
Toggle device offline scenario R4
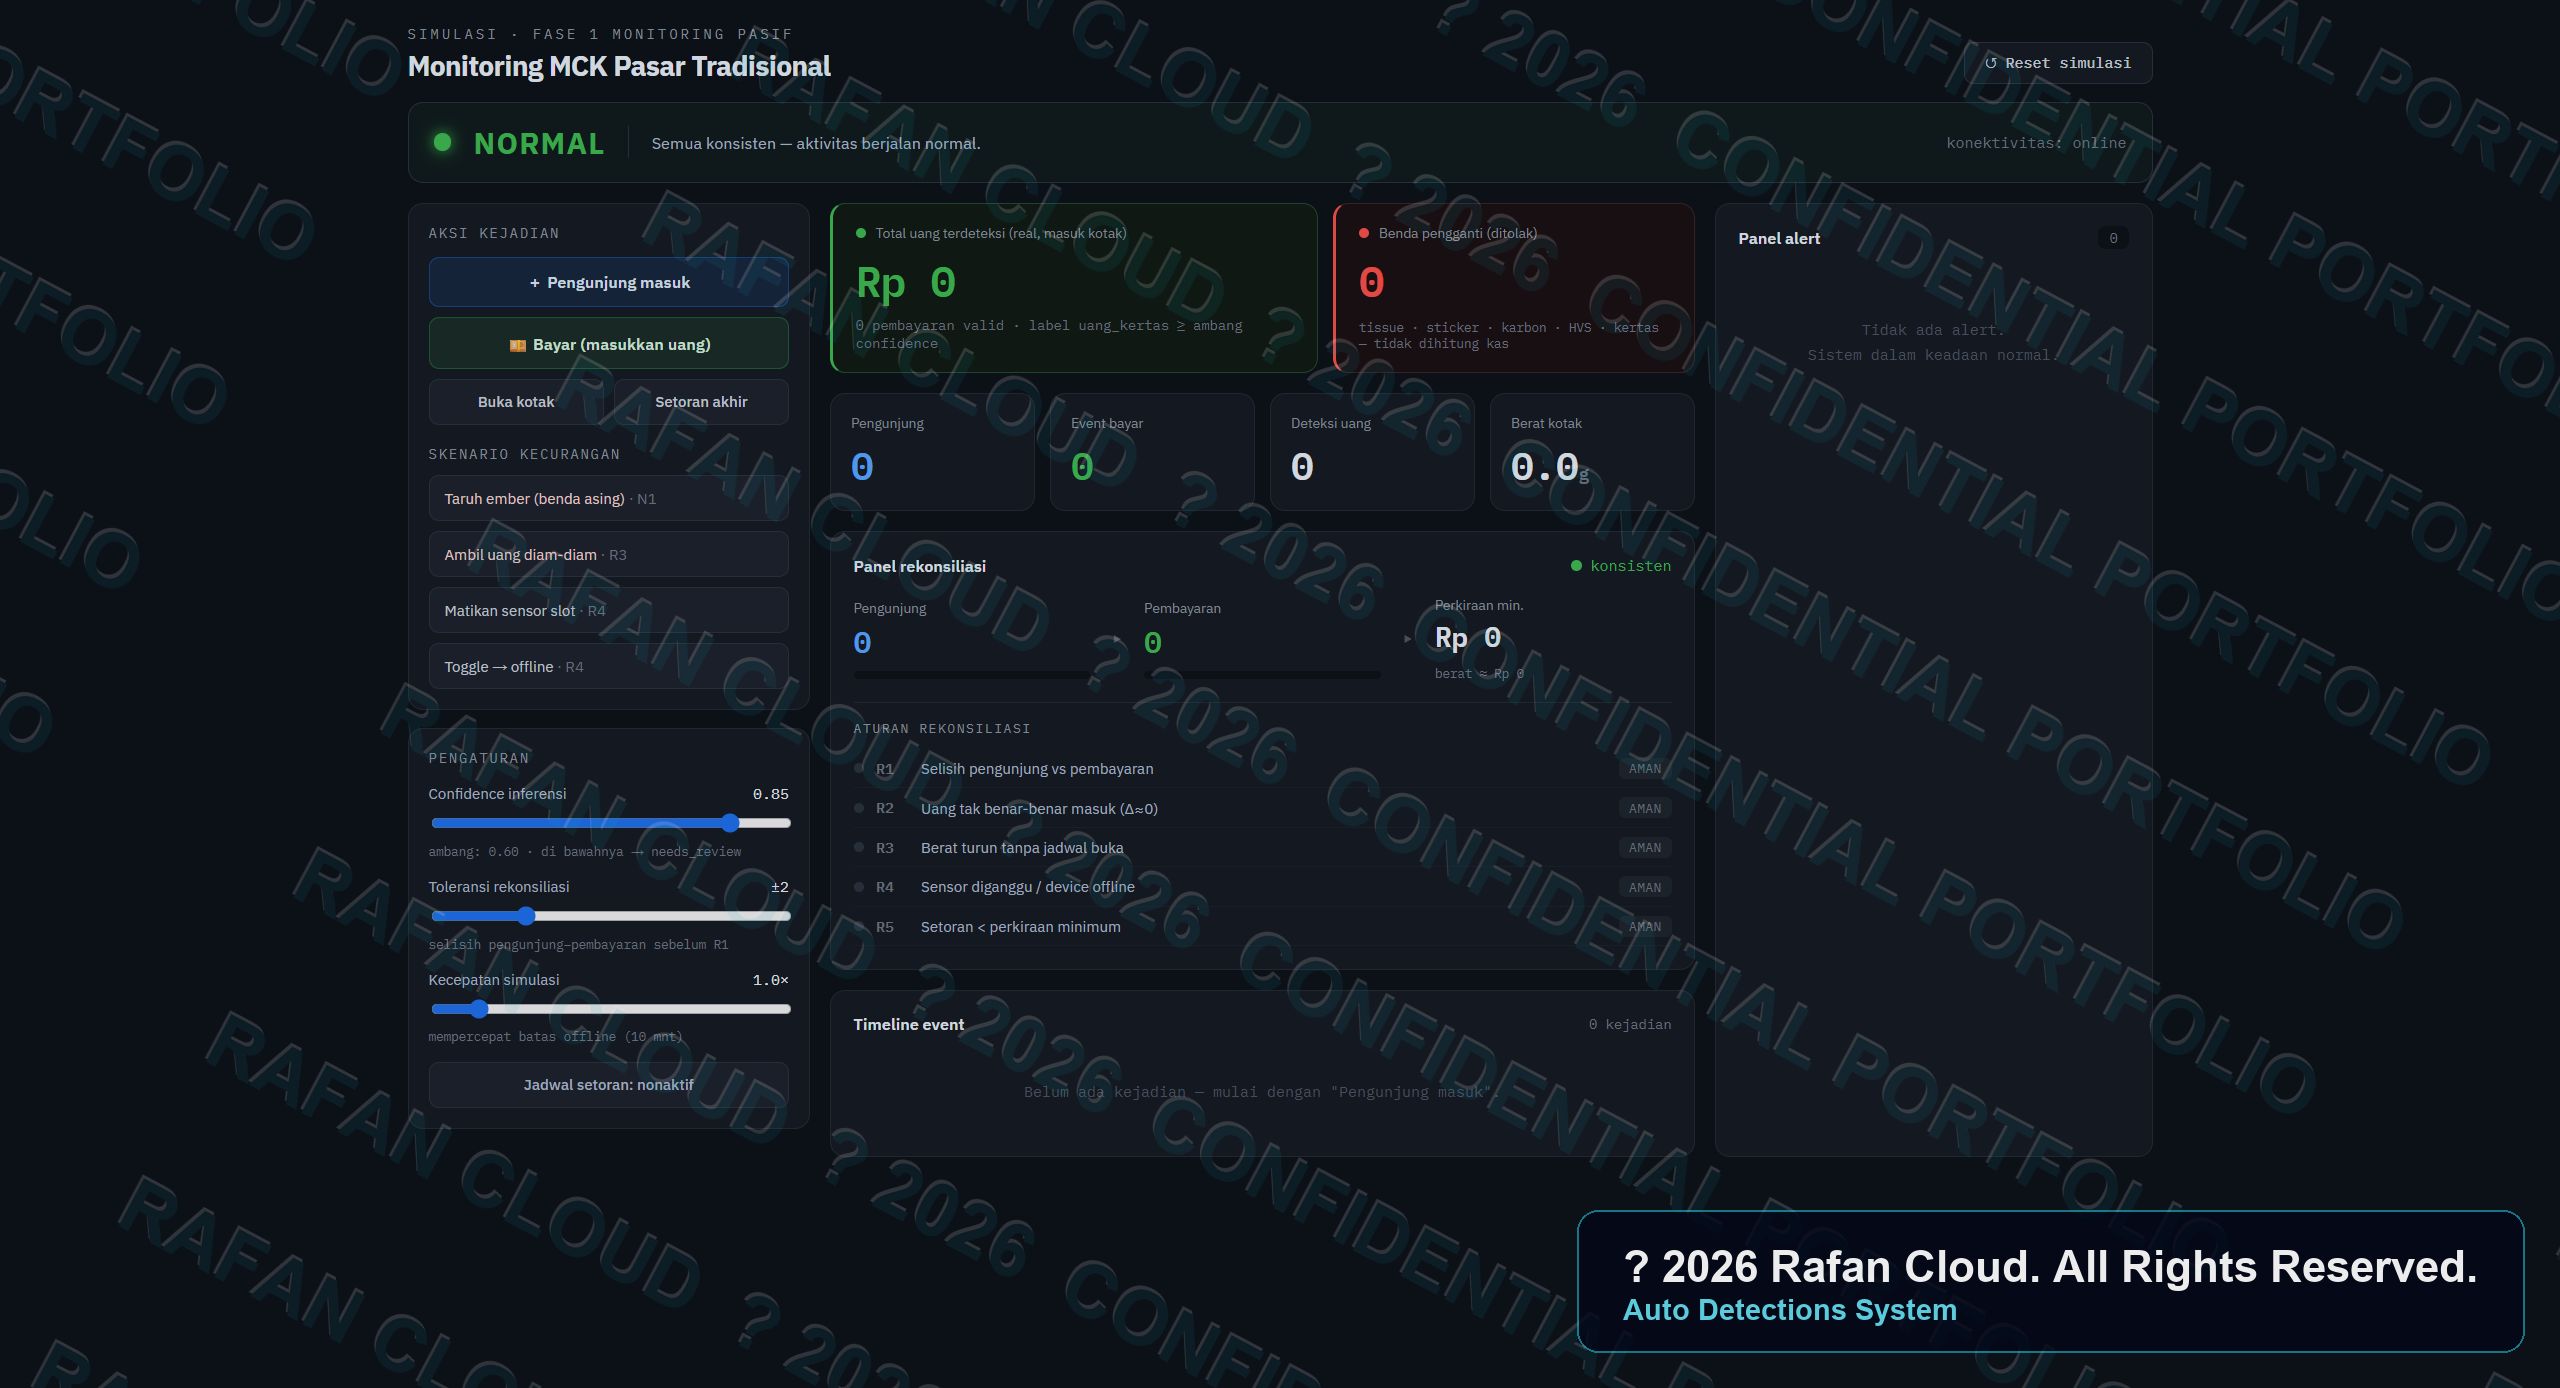[x=609, y=667]
